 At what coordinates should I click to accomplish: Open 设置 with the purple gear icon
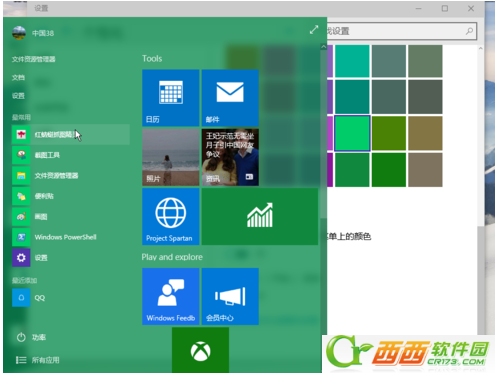pos(71,258)
